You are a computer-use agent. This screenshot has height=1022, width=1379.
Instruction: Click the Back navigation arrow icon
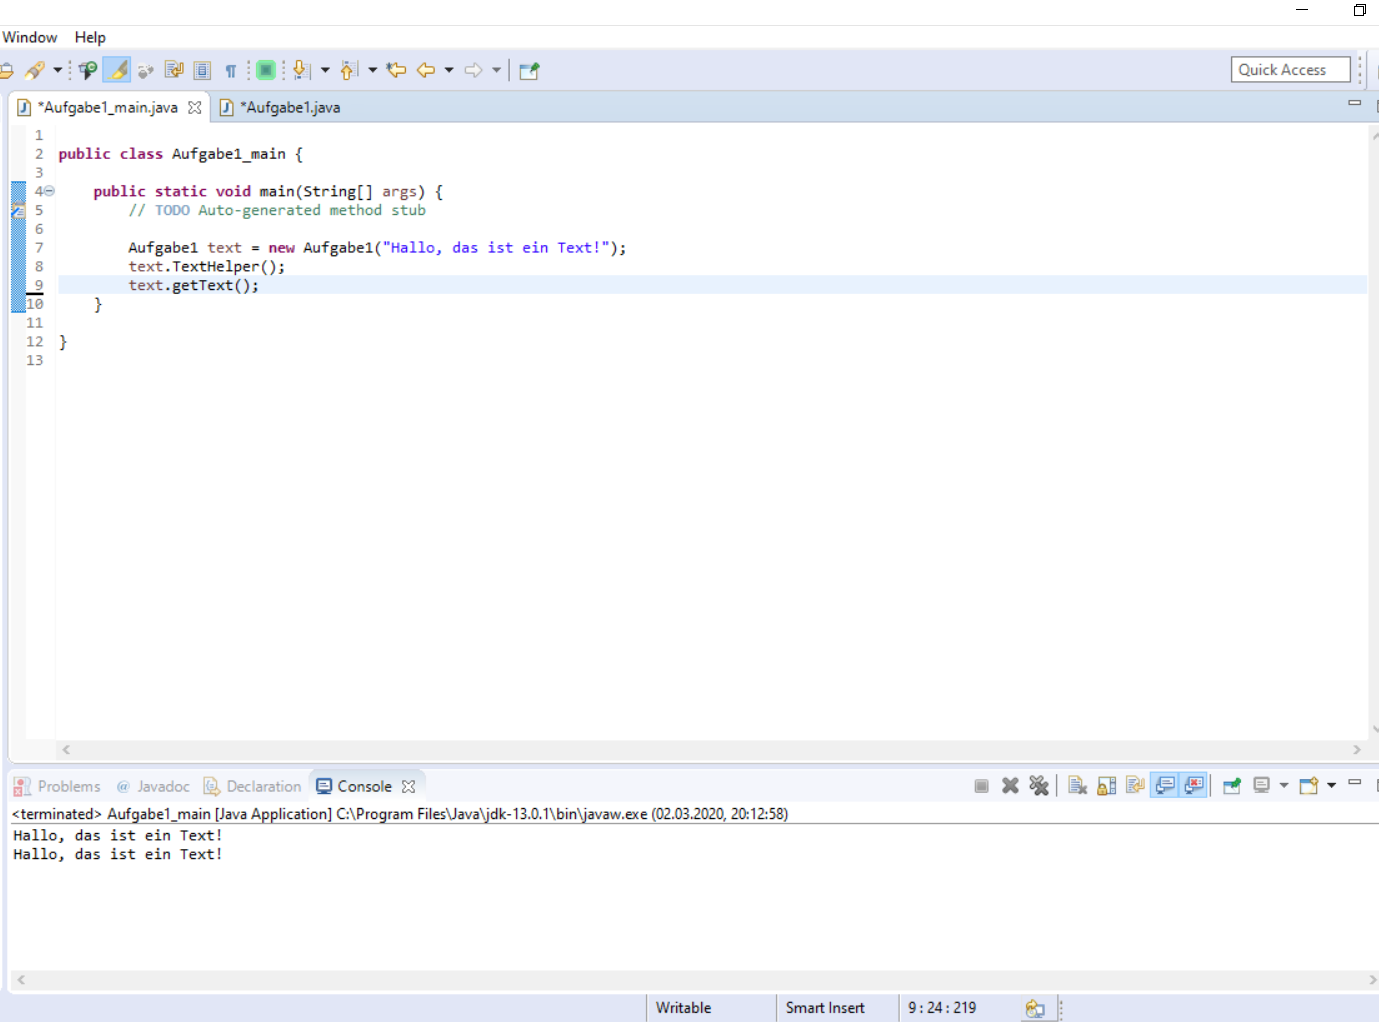pyautogui.click(x=424, y=69)
